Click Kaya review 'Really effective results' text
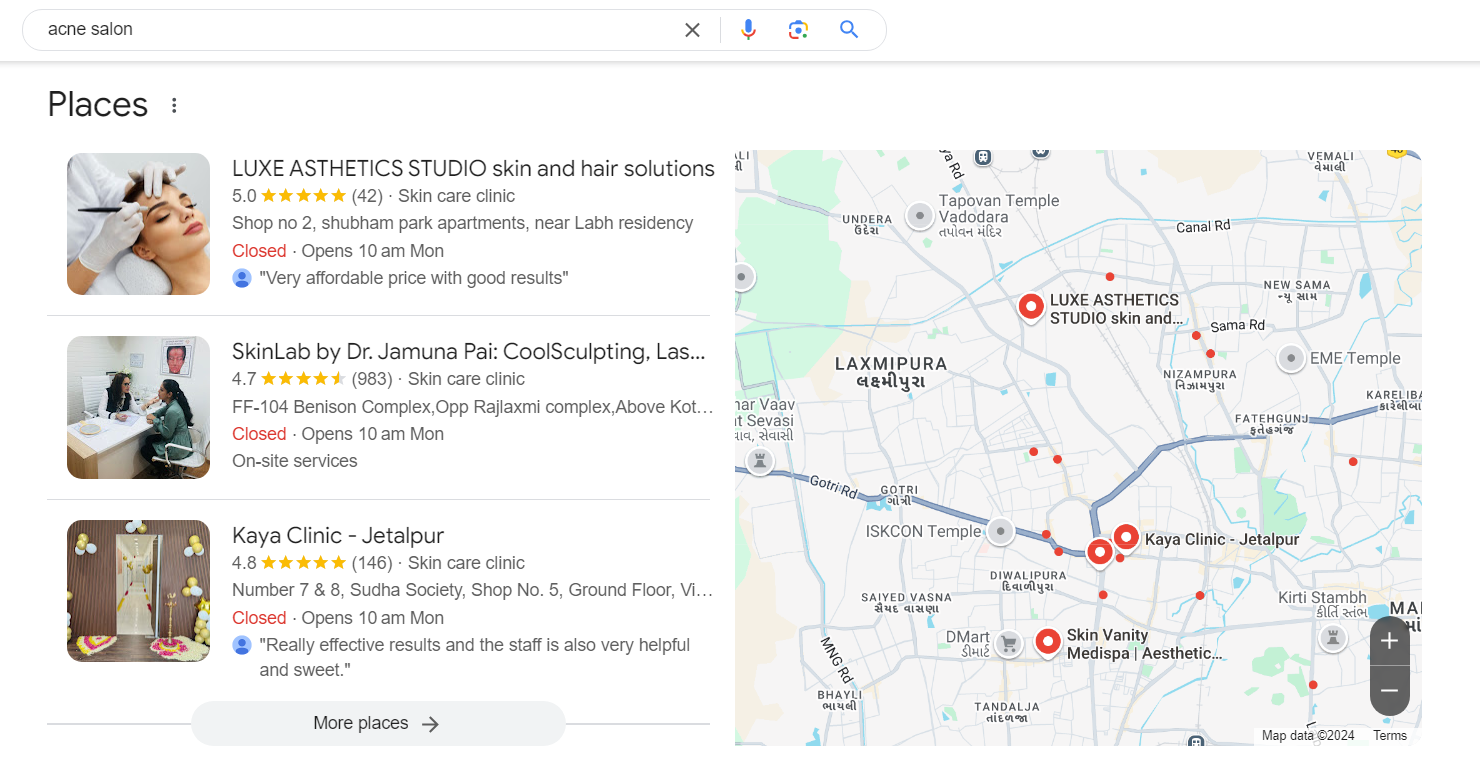The width and height of the screenshot is (1480, 765). tap(475, 657)
